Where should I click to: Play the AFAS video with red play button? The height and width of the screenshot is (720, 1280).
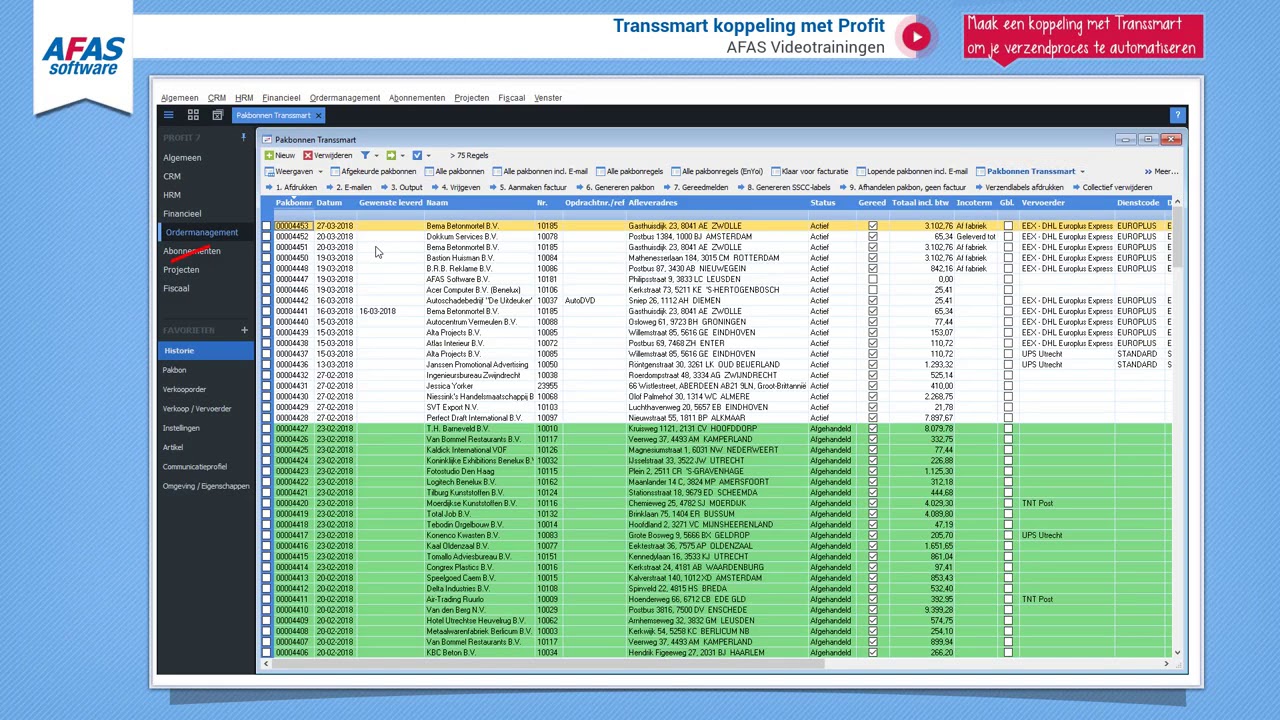point(916,37)
